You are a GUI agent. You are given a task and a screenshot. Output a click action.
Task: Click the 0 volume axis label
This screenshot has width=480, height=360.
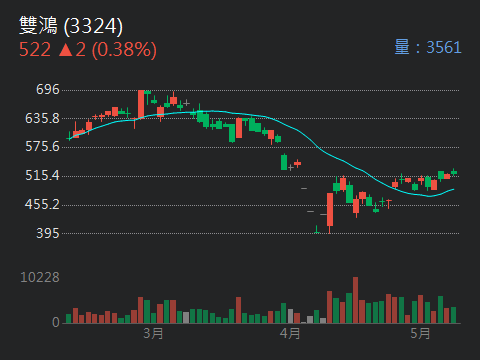[x=56, y=322]
